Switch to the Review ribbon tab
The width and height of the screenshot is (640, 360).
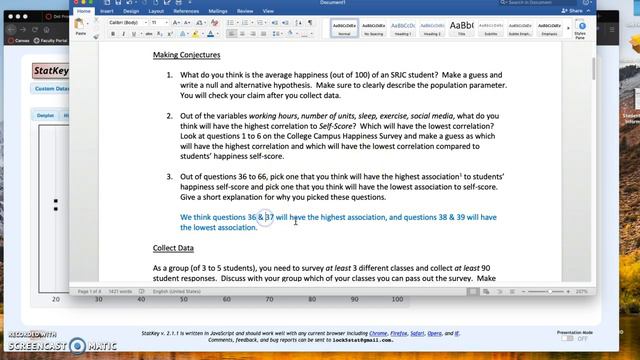pyautogui.click(x=245, y=11)
